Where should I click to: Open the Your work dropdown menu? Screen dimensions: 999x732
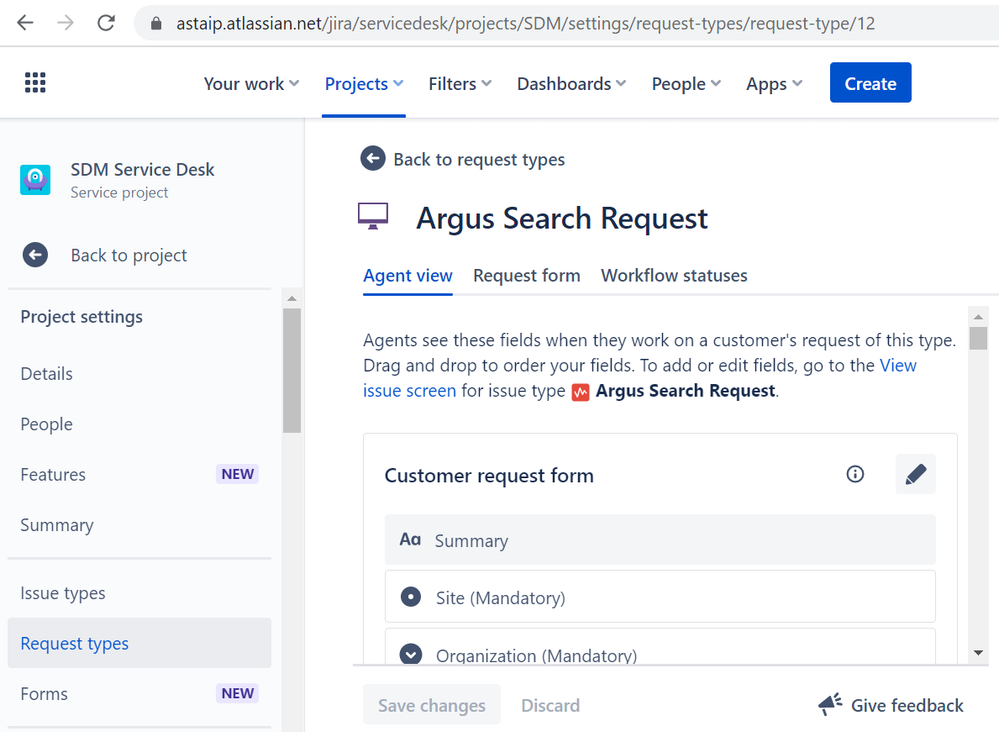click(x=251, y=83)
